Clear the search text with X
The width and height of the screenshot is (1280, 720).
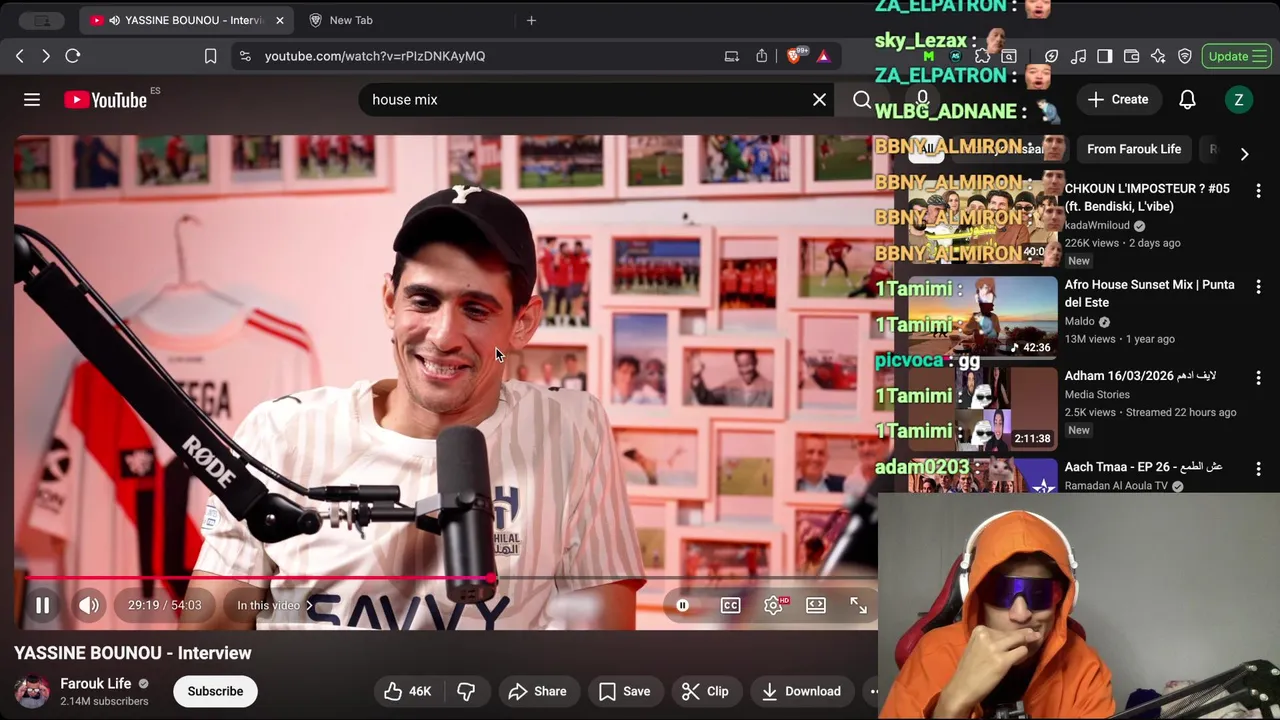[x=819, y=99]
